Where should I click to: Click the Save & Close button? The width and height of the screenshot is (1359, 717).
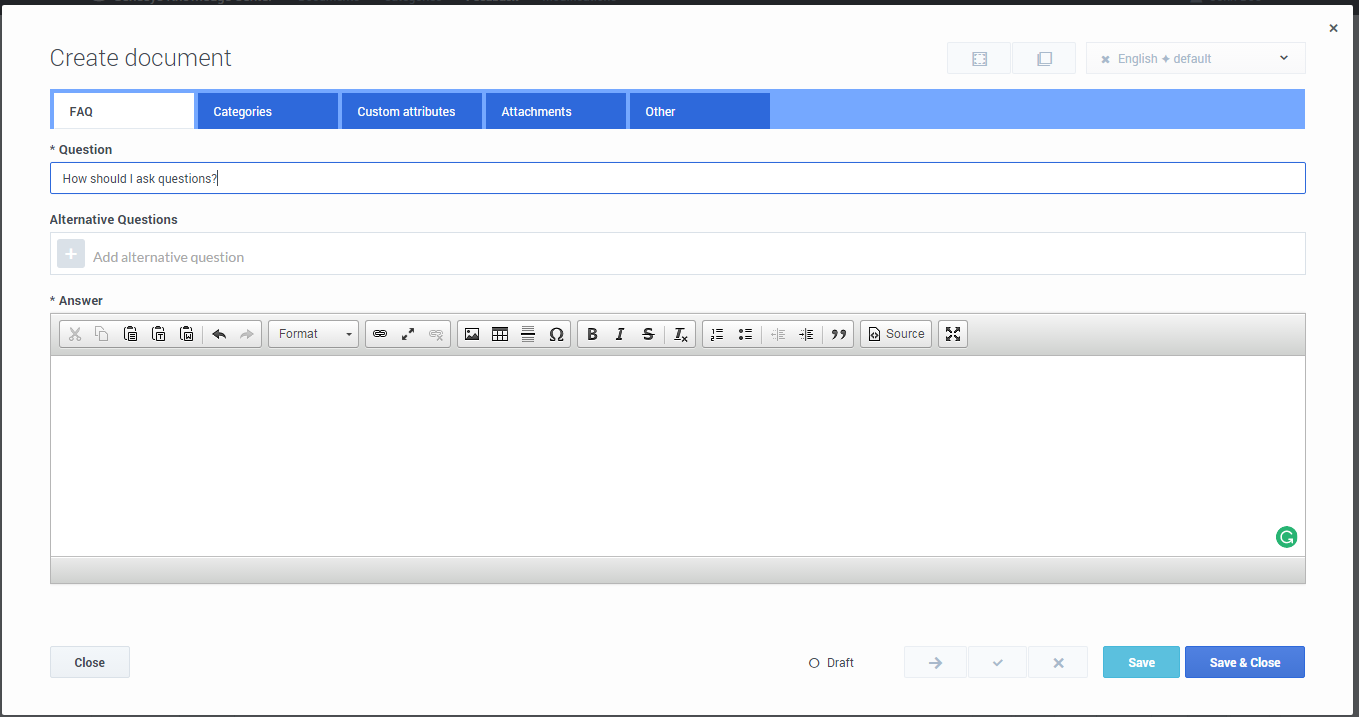(x=1244, y=662)
